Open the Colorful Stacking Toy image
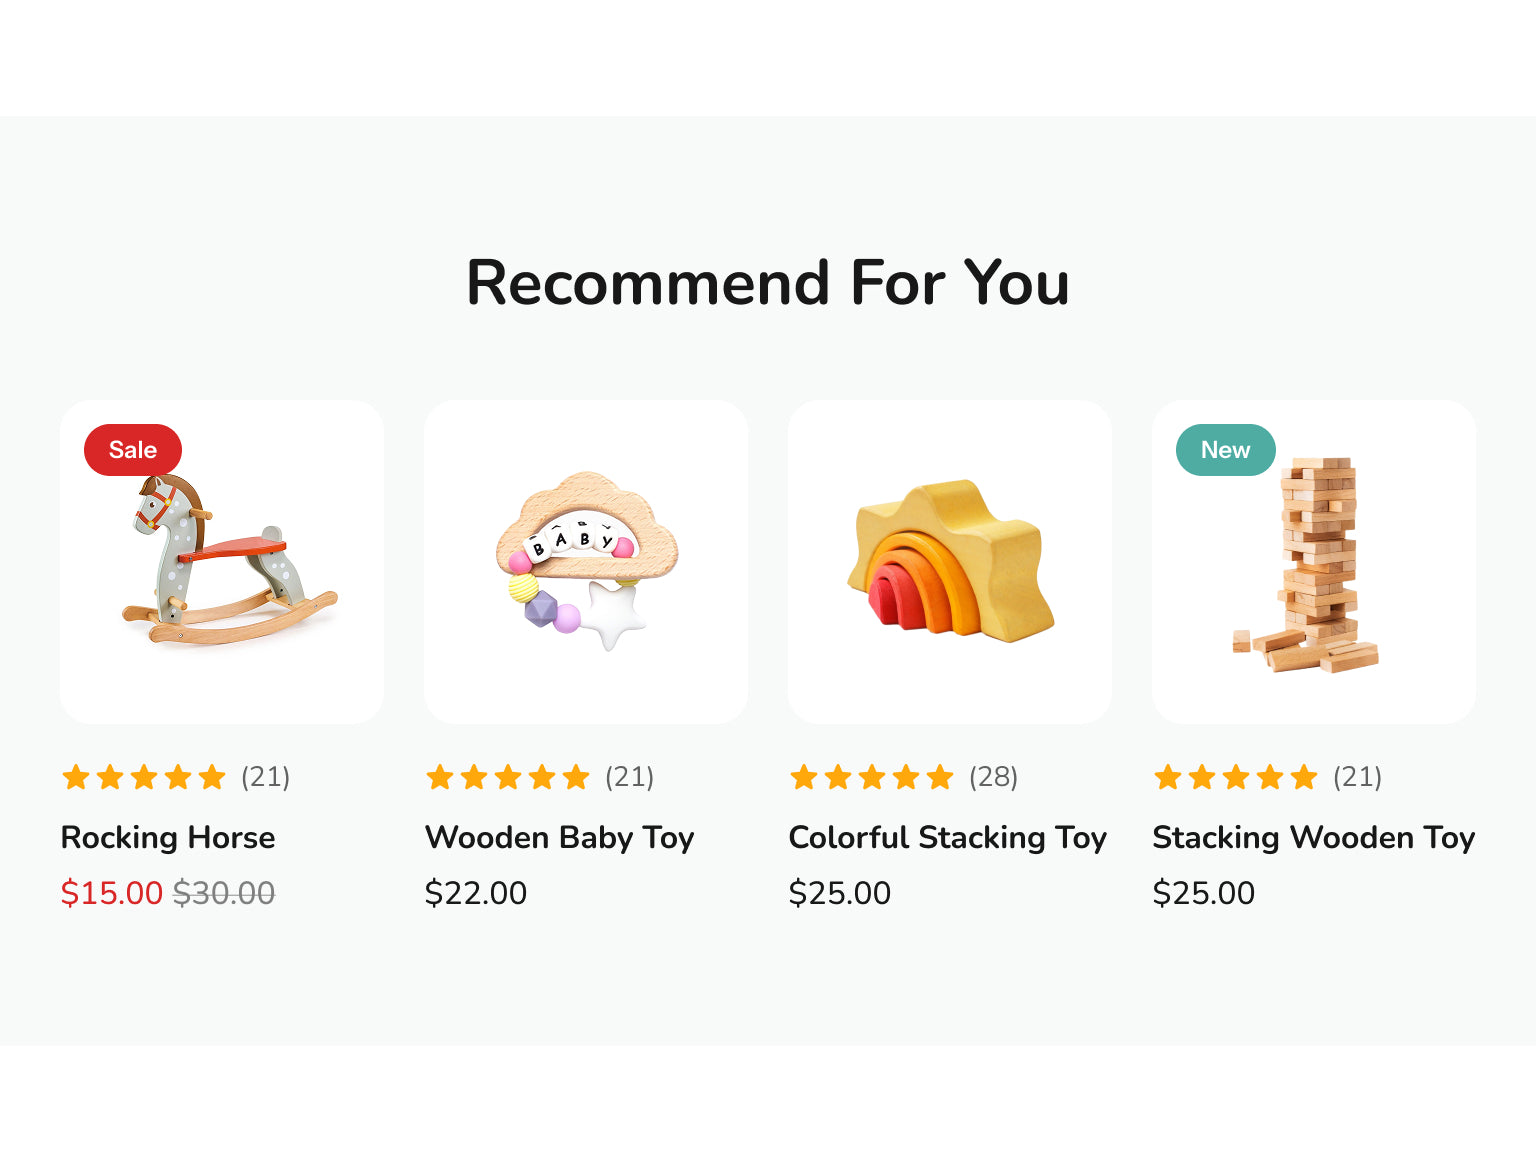 [950, 562]
